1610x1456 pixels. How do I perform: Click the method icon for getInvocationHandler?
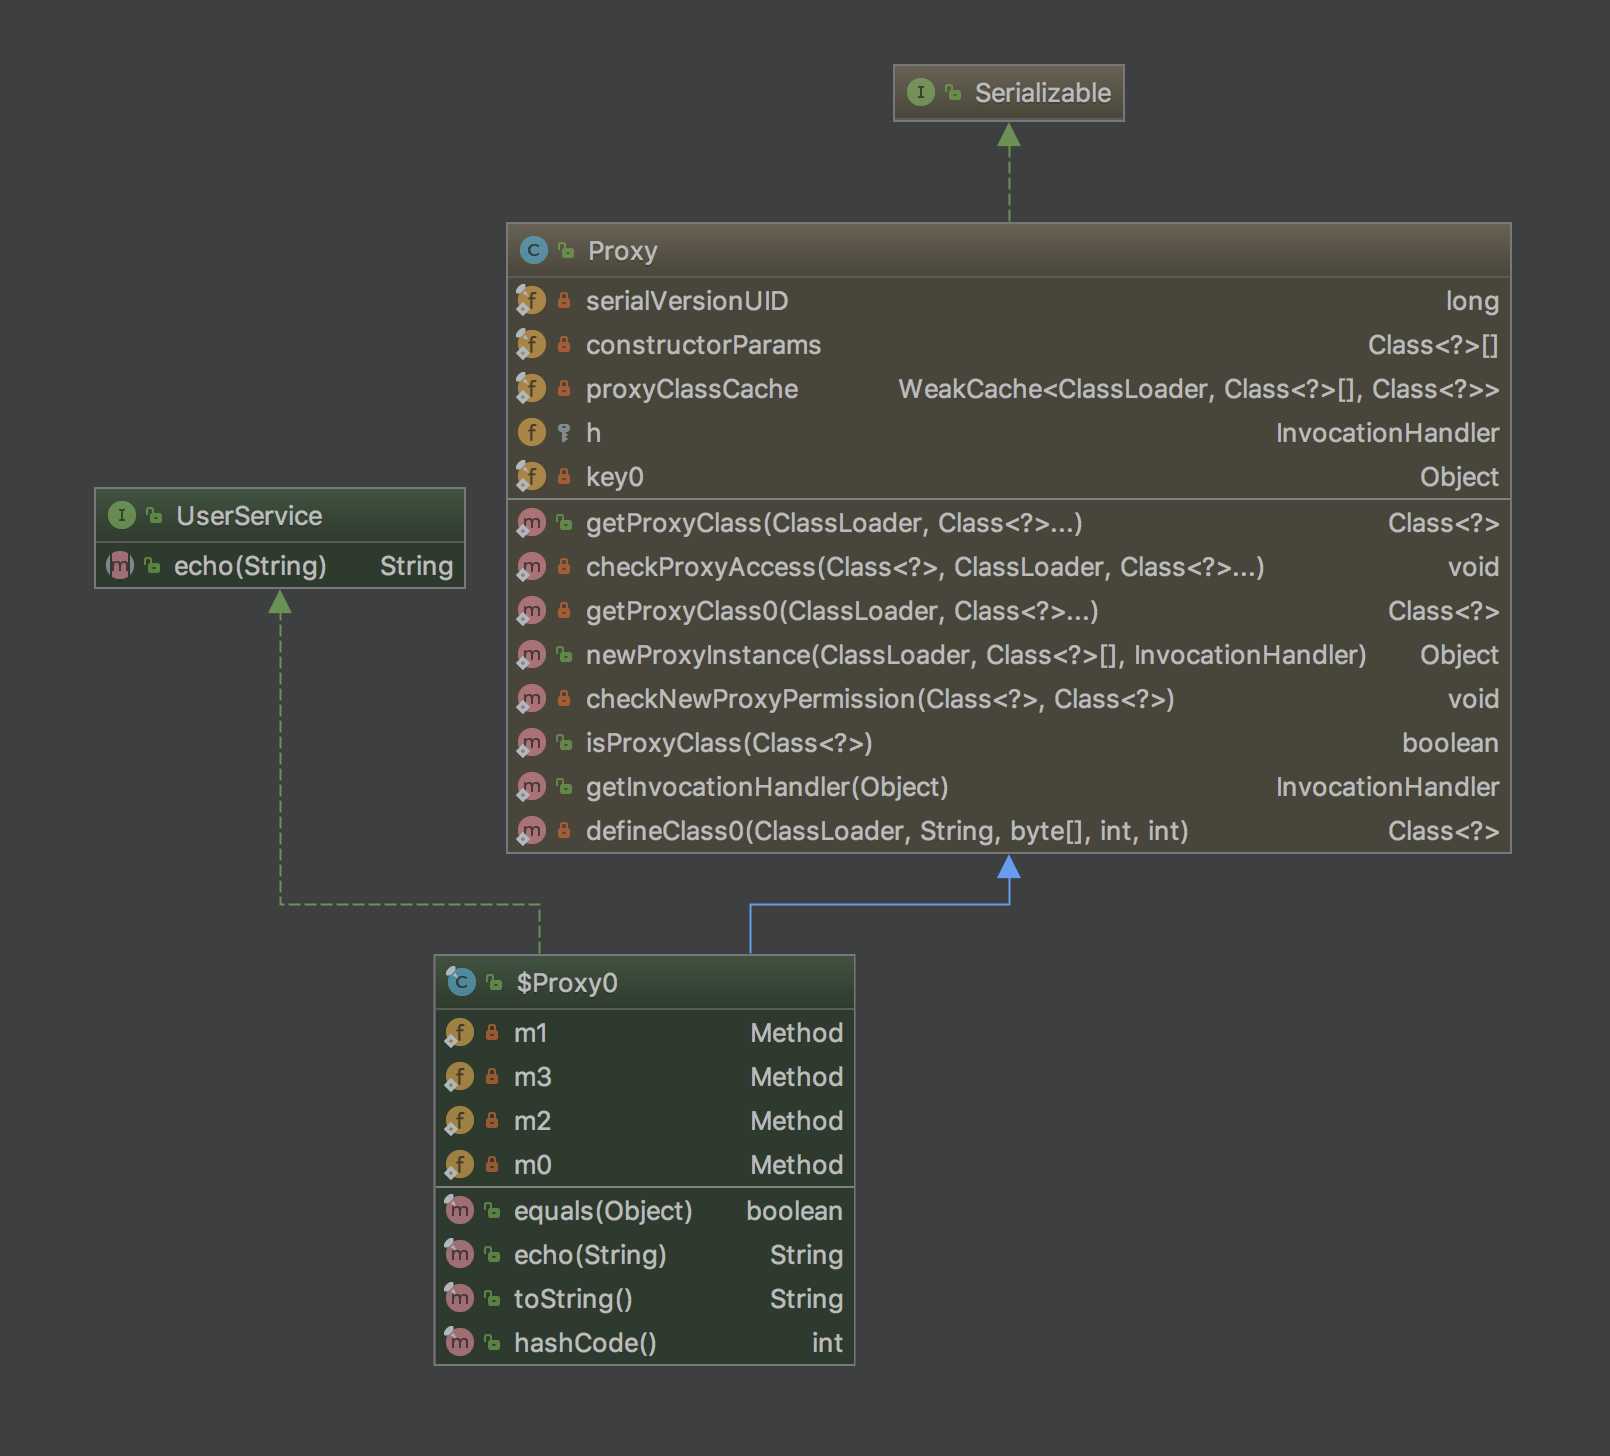point(530,786)
